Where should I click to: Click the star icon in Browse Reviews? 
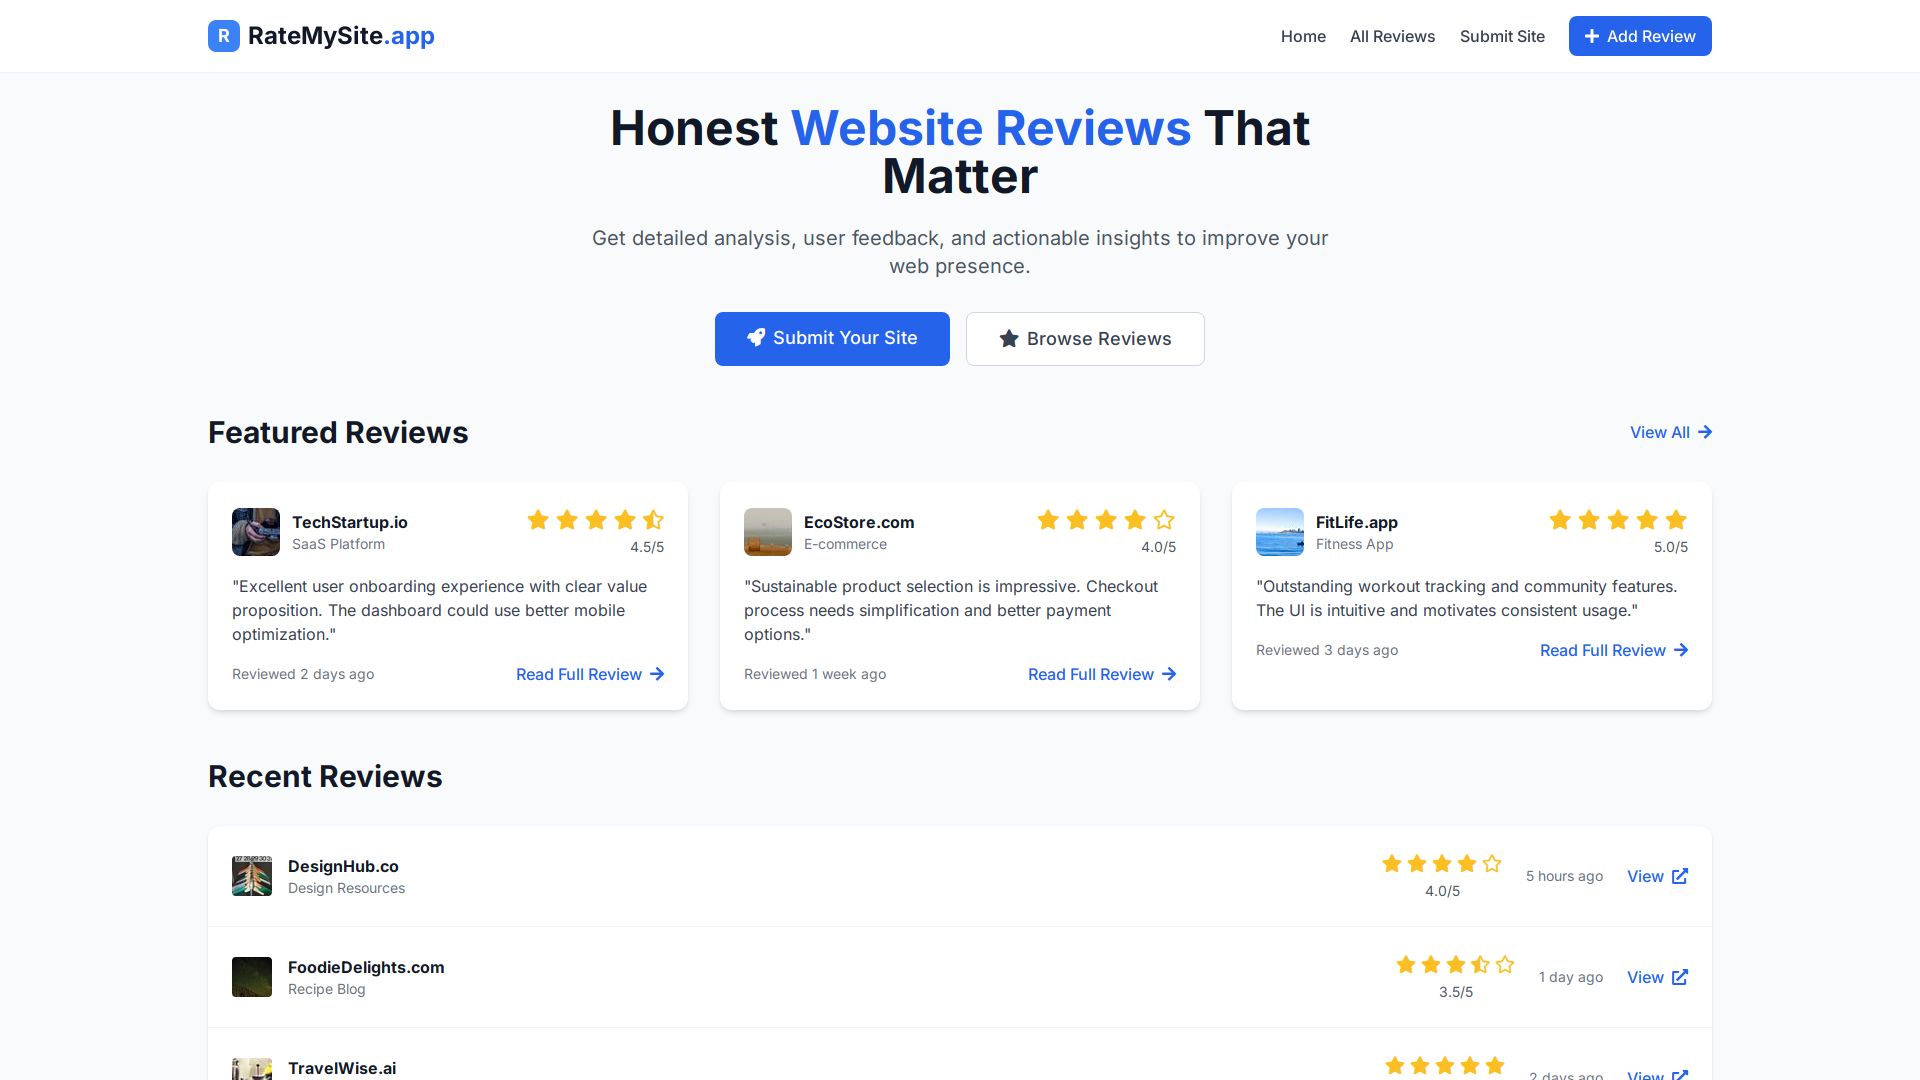pyautogui.click(x=1009, y=339)
